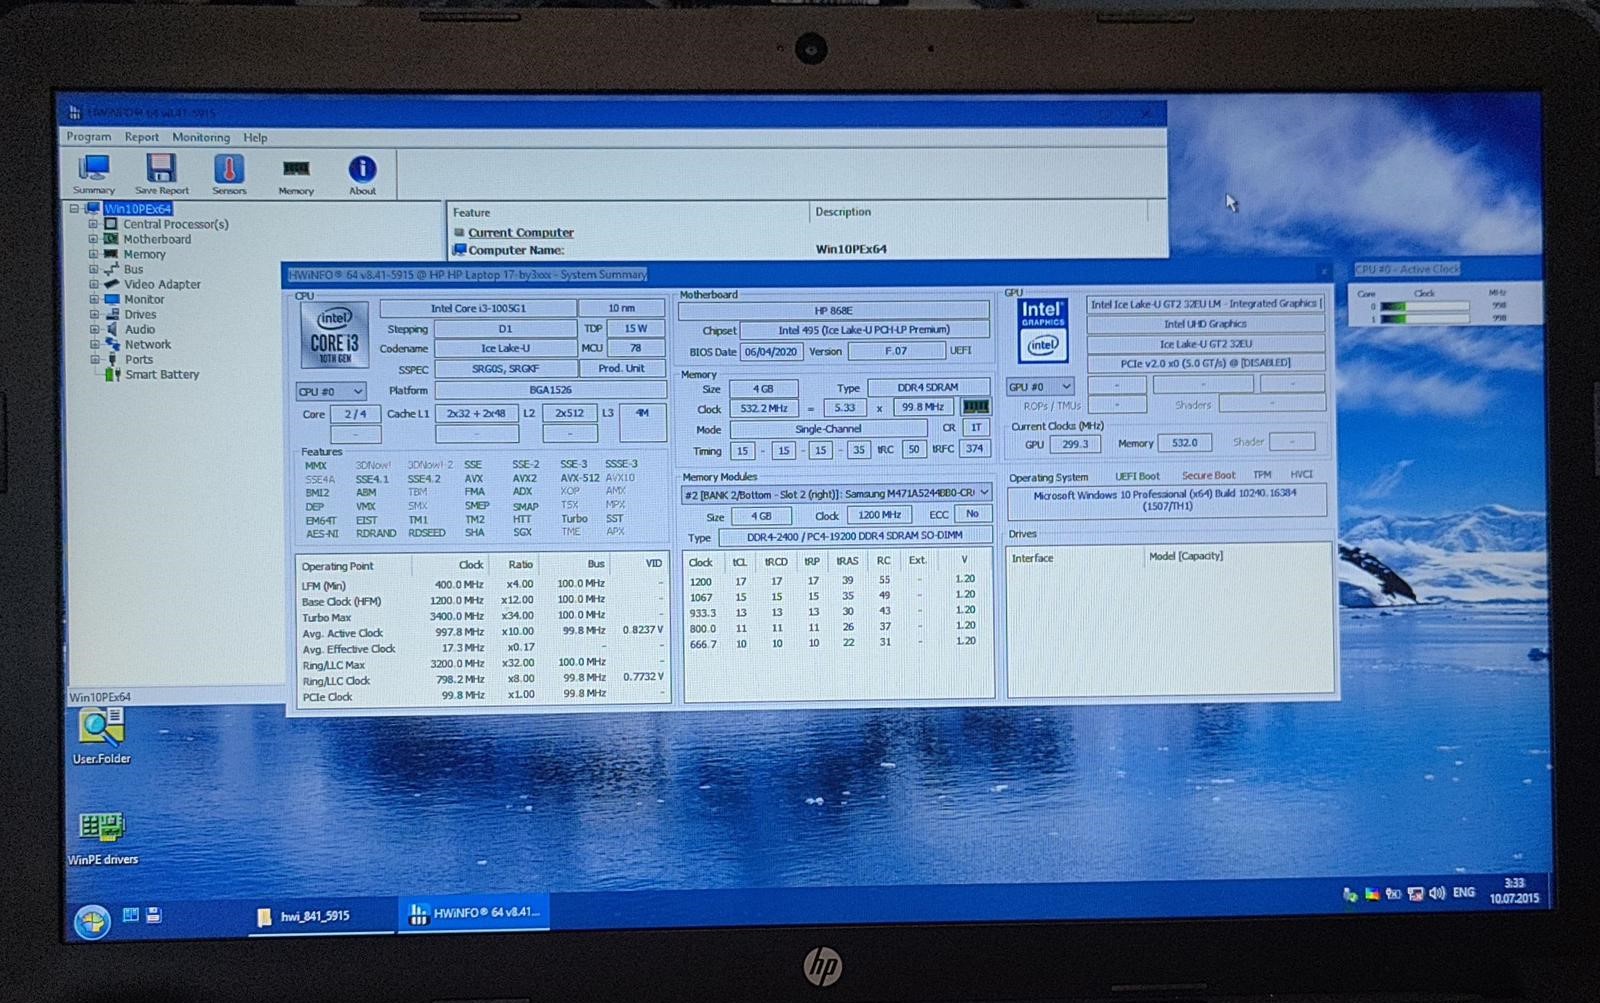Click the Bus icon in the tree
Viewport: 1600px width, 1003px height.
click(111, 269)
